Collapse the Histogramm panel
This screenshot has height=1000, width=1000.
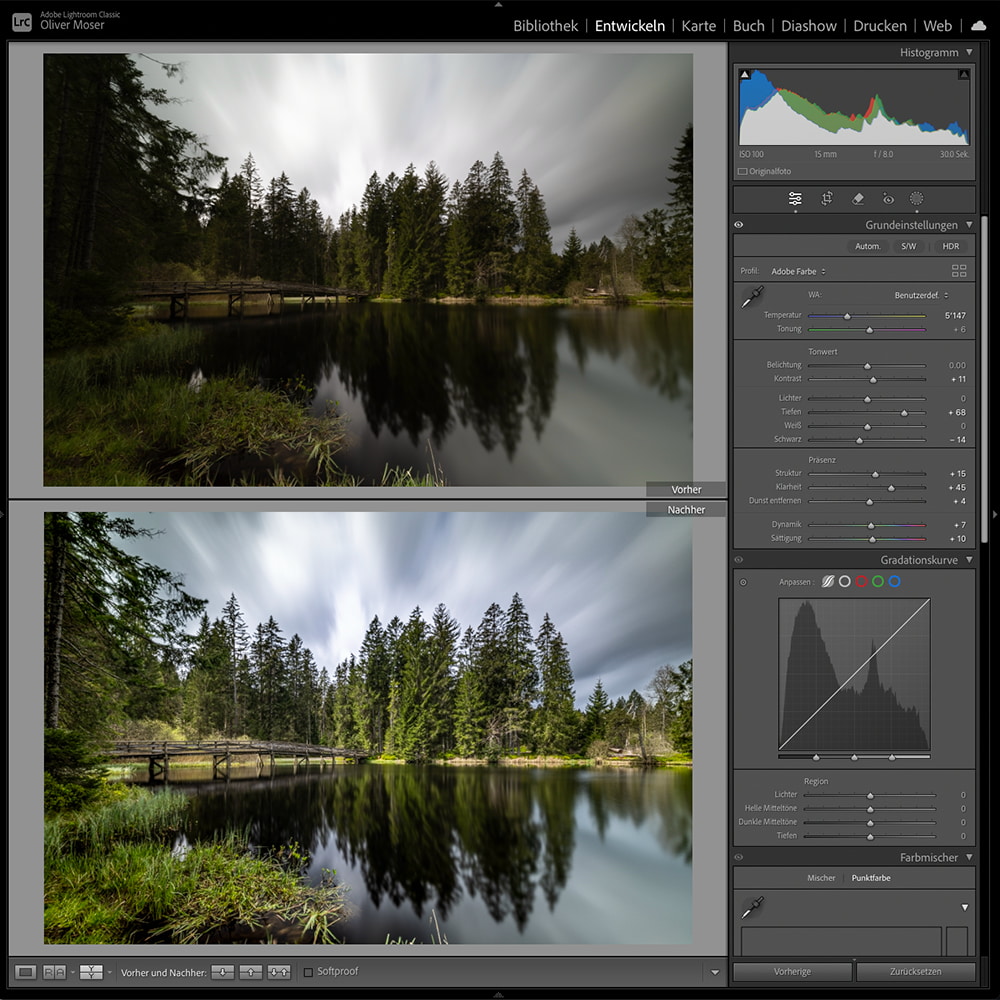point(969,52)
